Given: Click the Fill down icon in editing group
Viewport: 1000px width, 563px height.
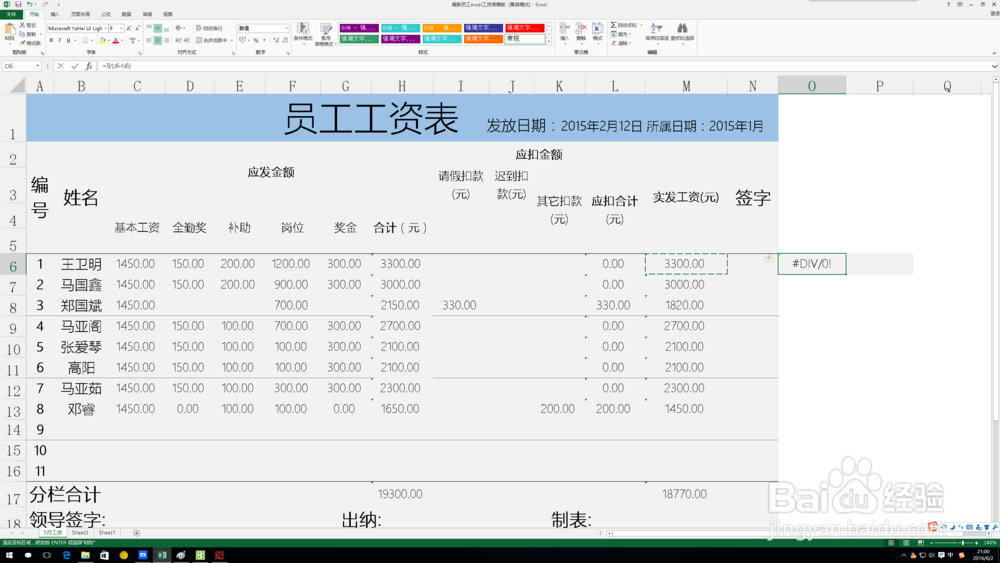Looking at the screenshot, I should [614, 34].
